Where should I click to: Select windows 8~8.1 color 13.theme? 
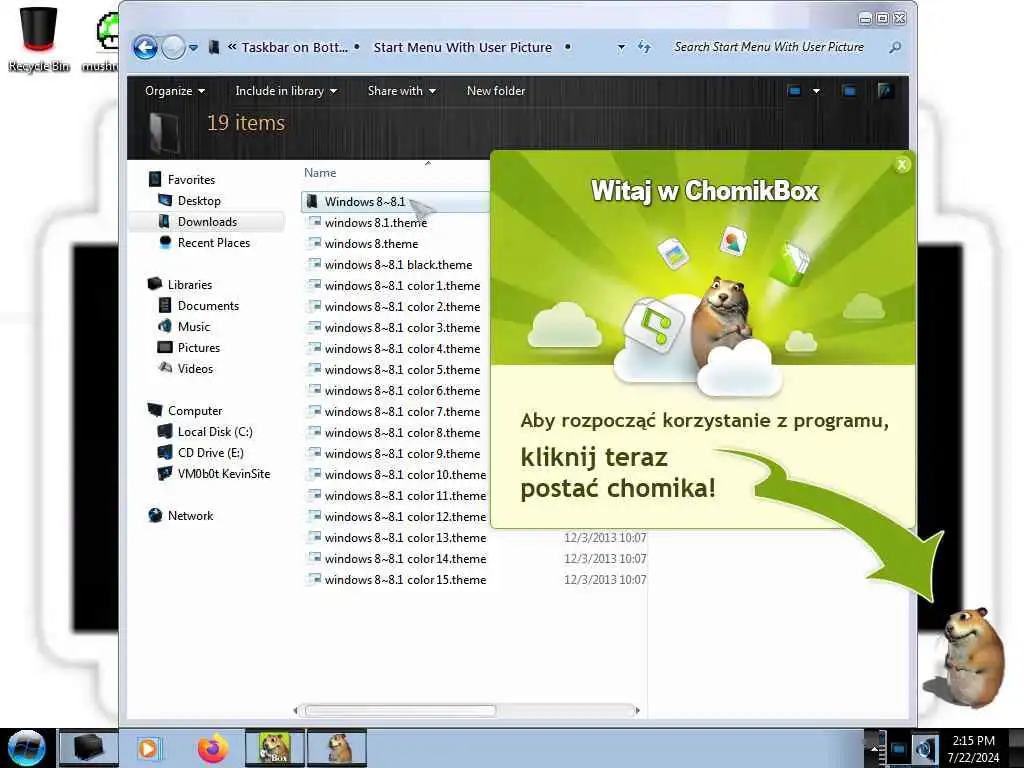(x=405, y=537)
